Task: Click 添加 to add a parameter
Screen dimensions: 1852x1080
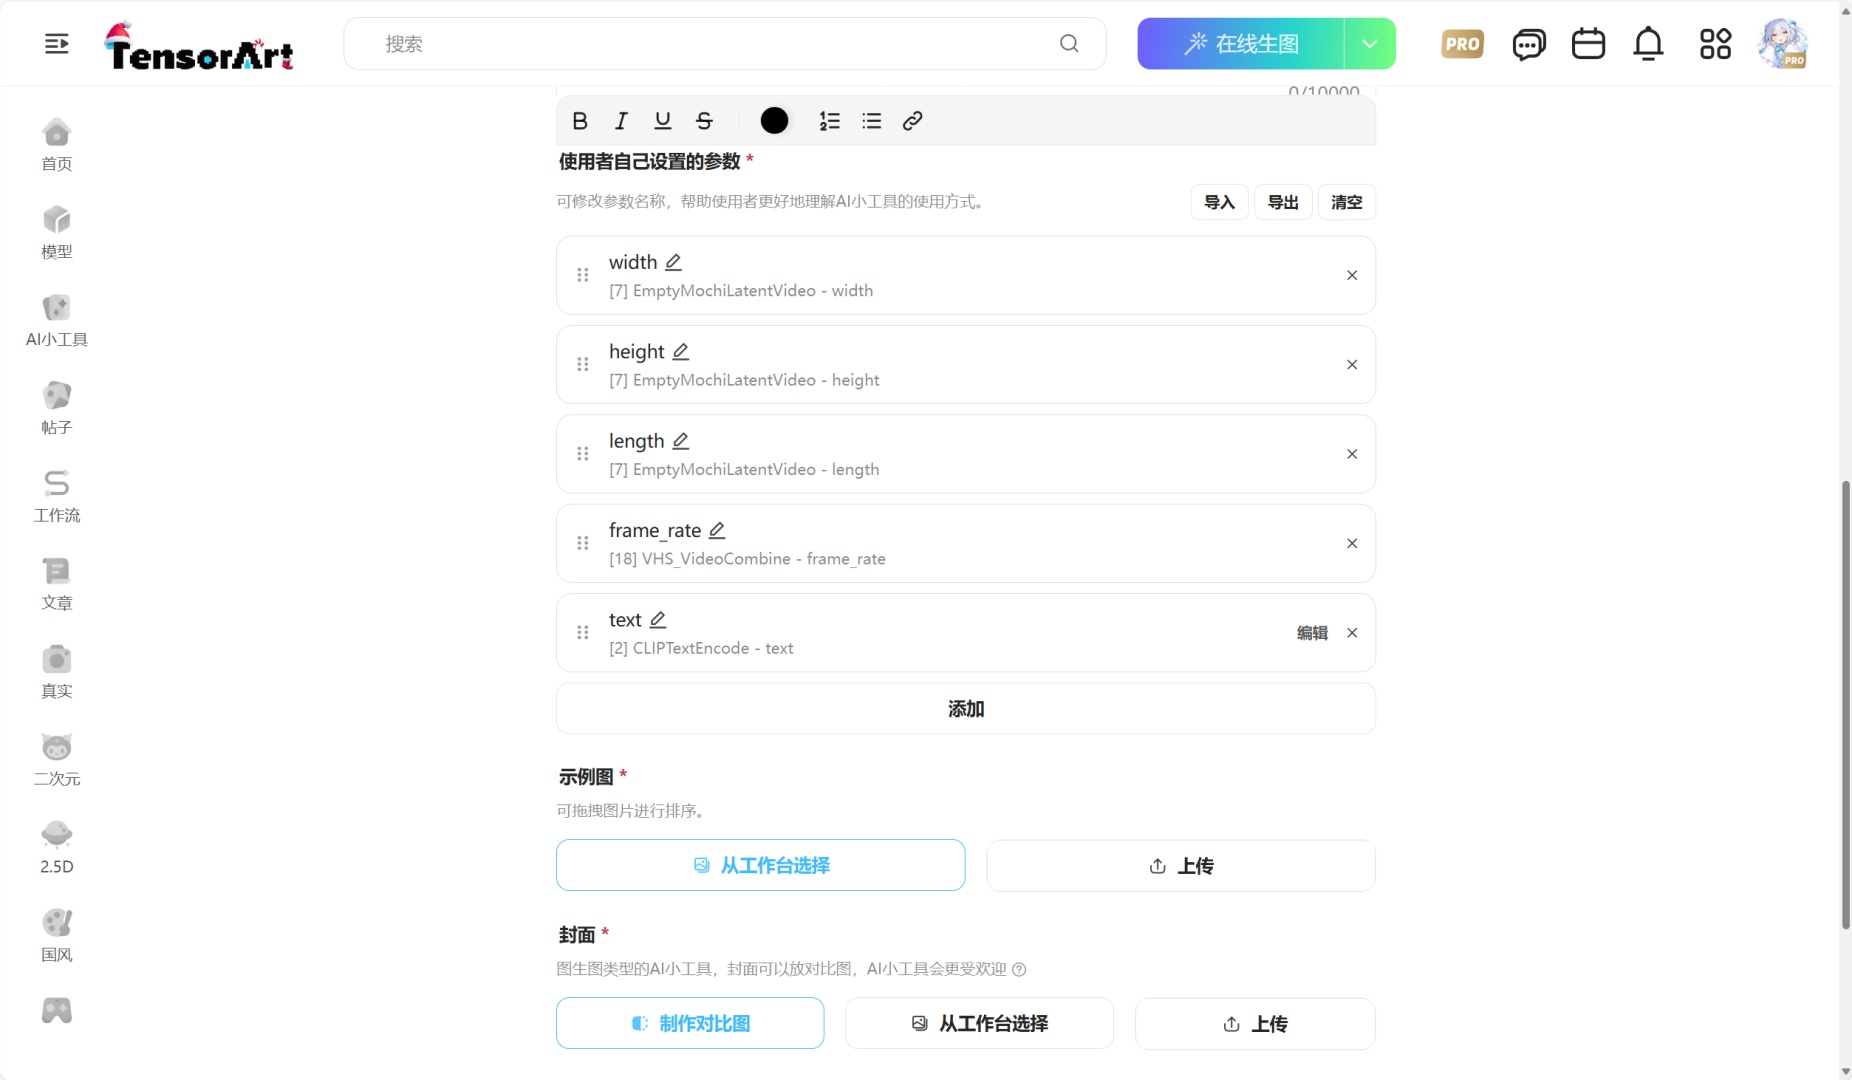Action: point(966,709)
